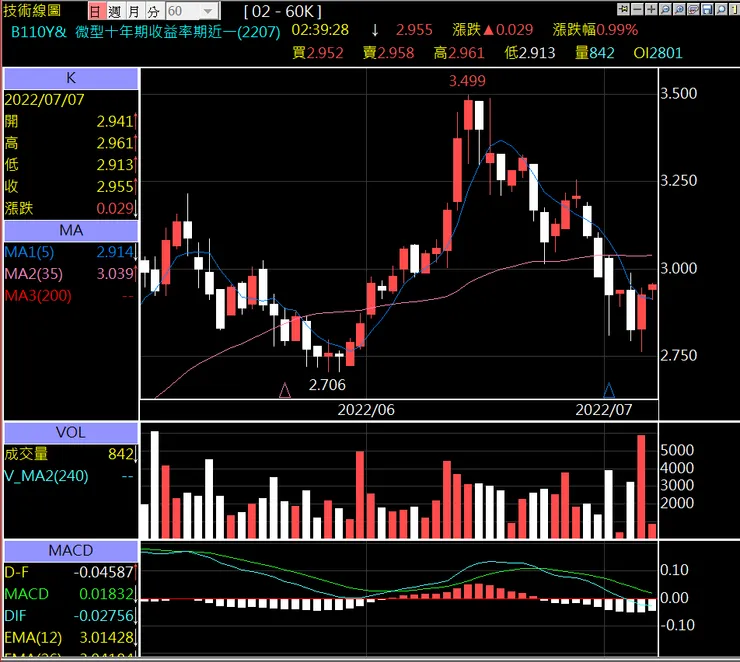Click the 成交量 volume value 842
740x662 pixels.
pyautogui.click(x=121, y=454)
